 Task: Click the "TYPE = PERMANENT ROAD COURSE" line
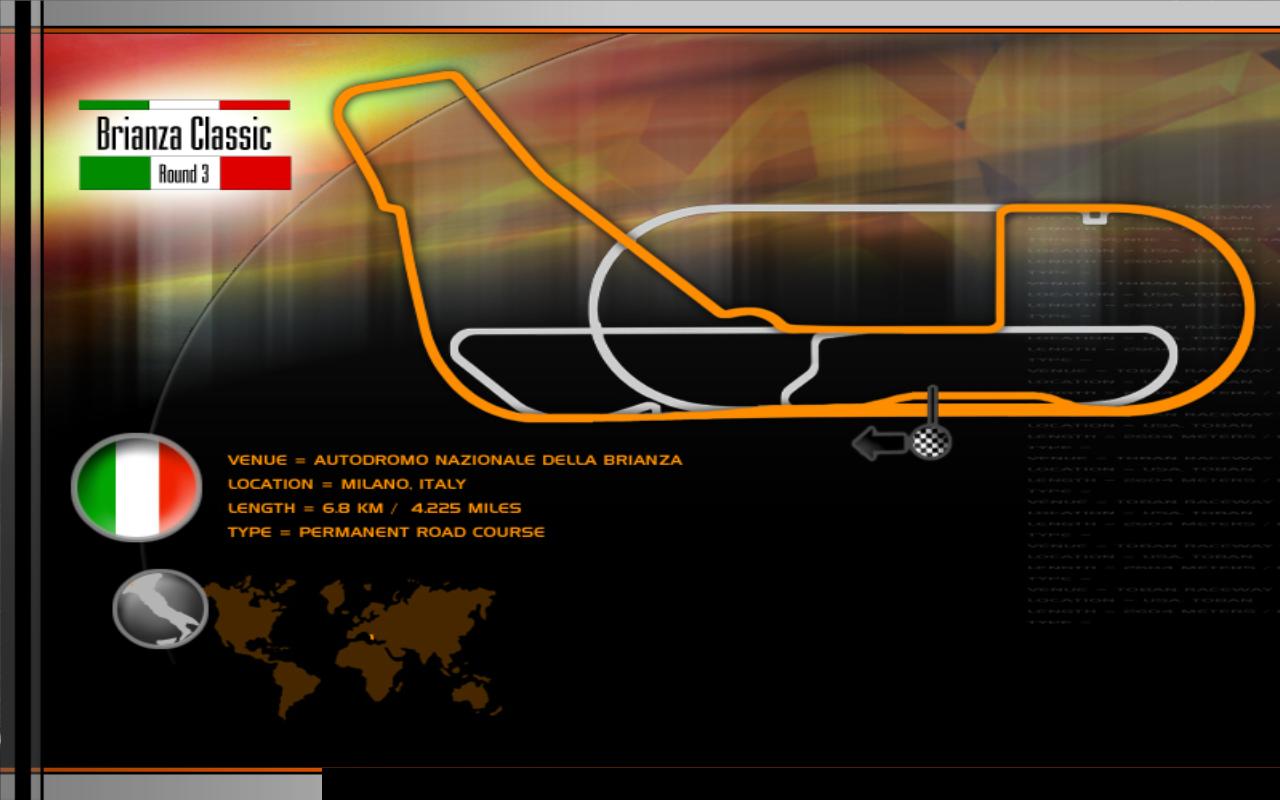click(386, 532)
